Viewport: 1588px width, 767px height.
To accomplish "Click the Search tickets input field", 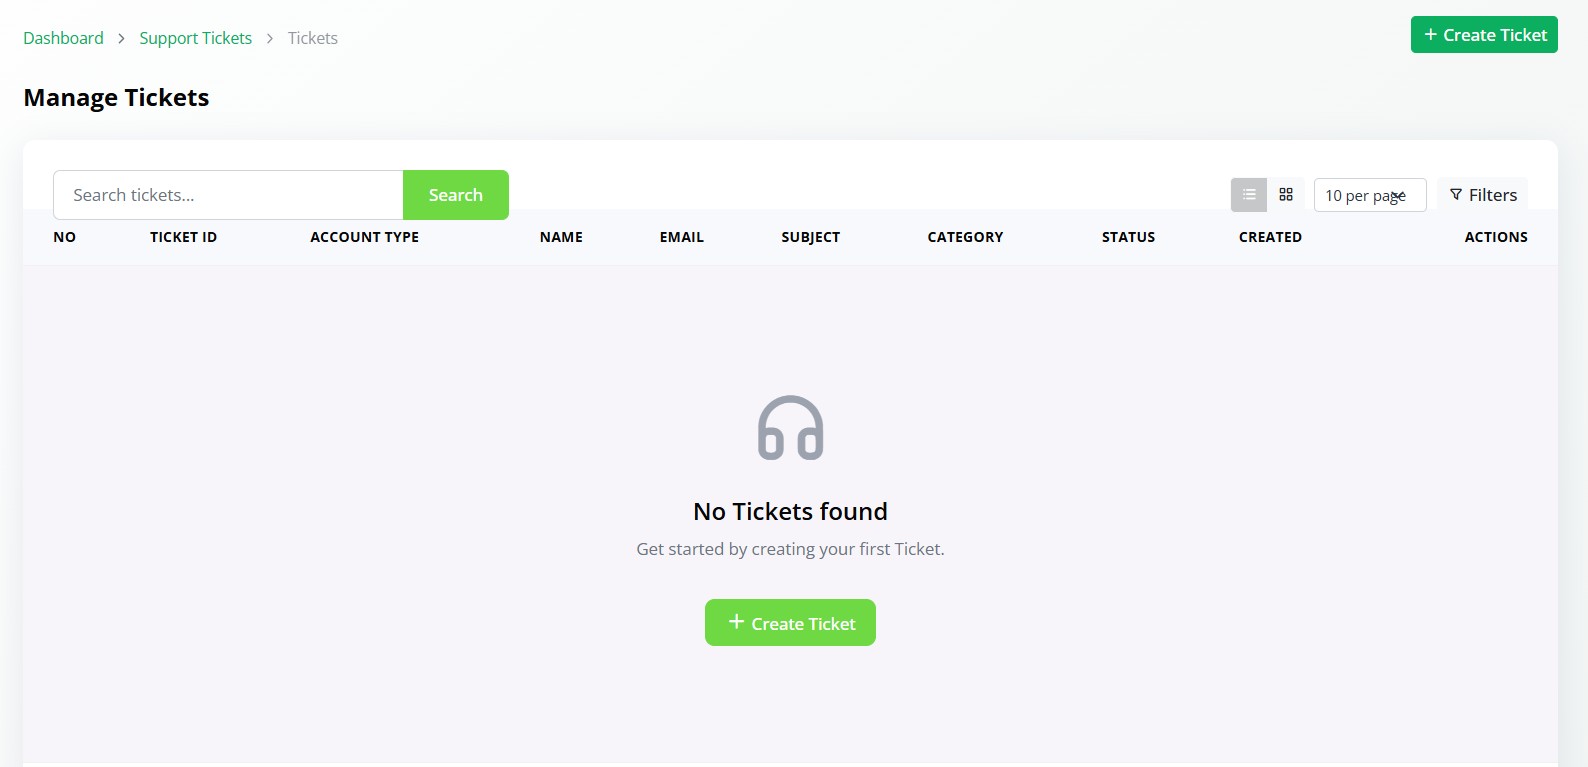I will [x=228, y=195].
